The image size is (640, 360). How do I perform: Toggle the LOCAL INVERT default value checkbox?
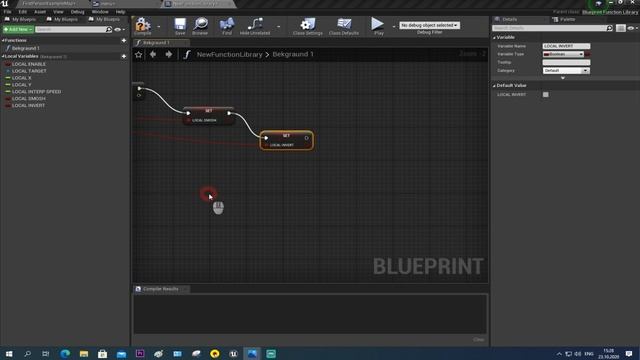coord(546,95)
